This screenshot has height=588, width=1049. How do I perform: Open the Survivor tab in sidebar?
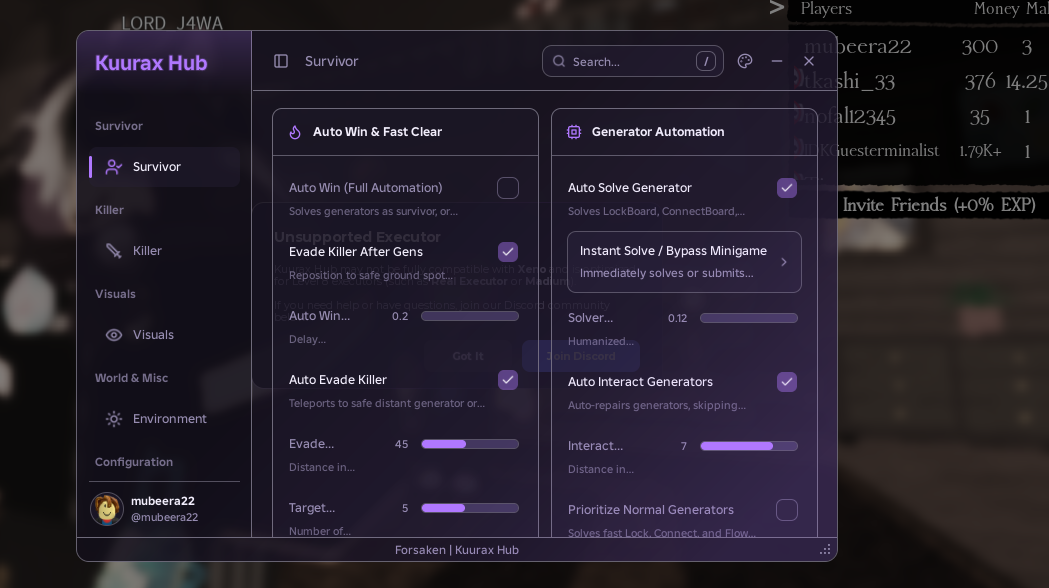point(165,167)
